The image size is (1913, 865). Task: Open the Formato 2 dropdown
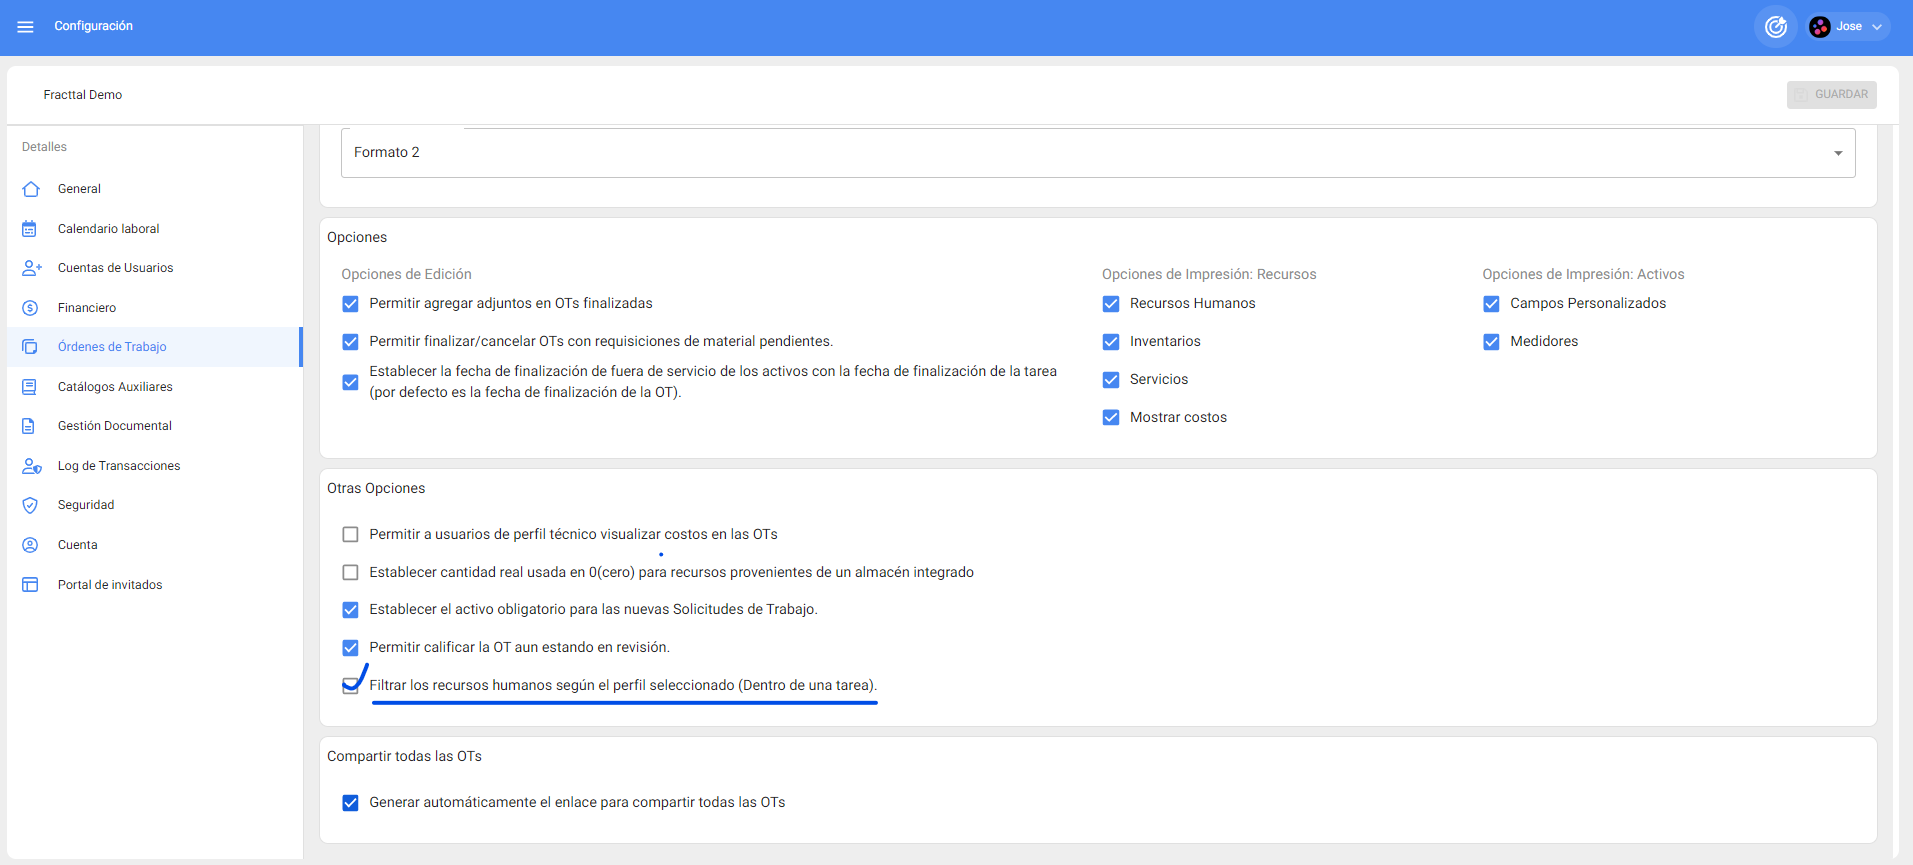(x=1097, y=153)
